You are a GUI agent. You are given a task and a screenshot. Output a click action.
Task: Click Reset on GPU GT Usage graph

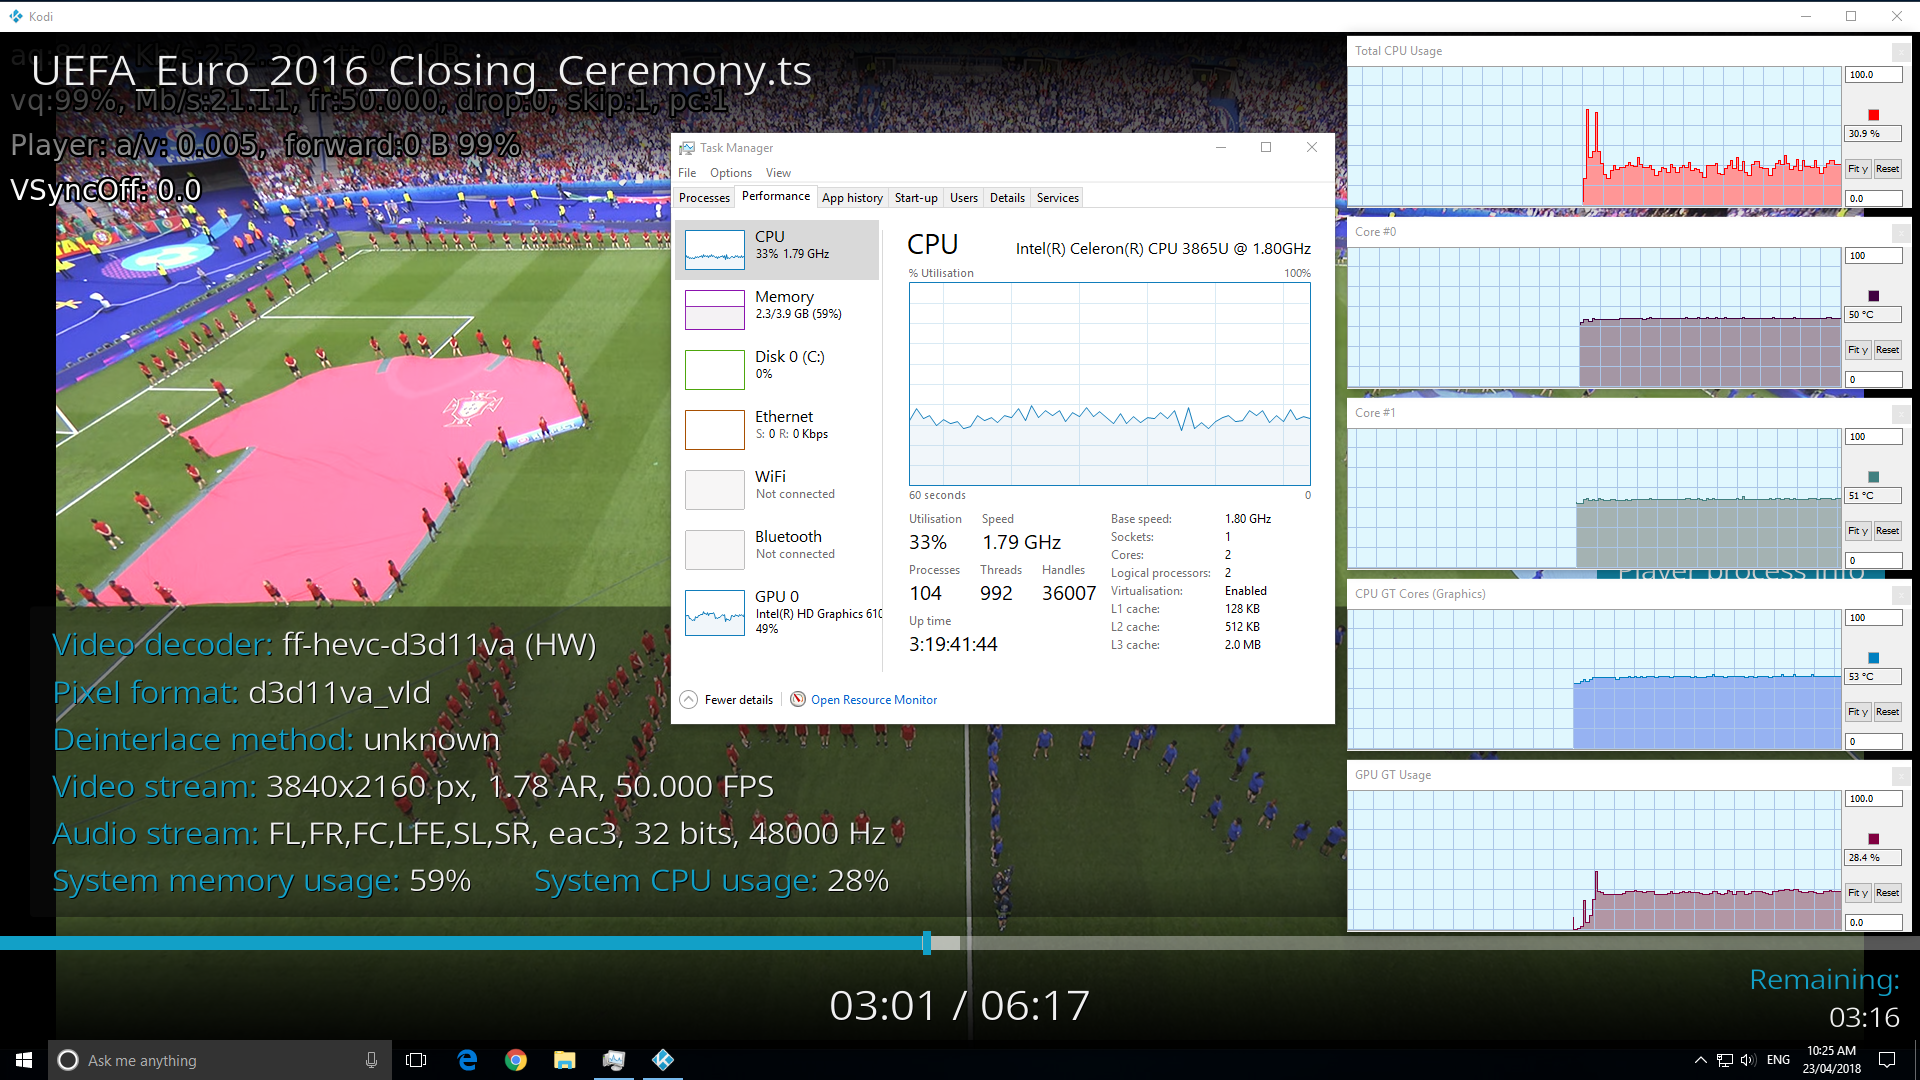tap(1887, 893)
